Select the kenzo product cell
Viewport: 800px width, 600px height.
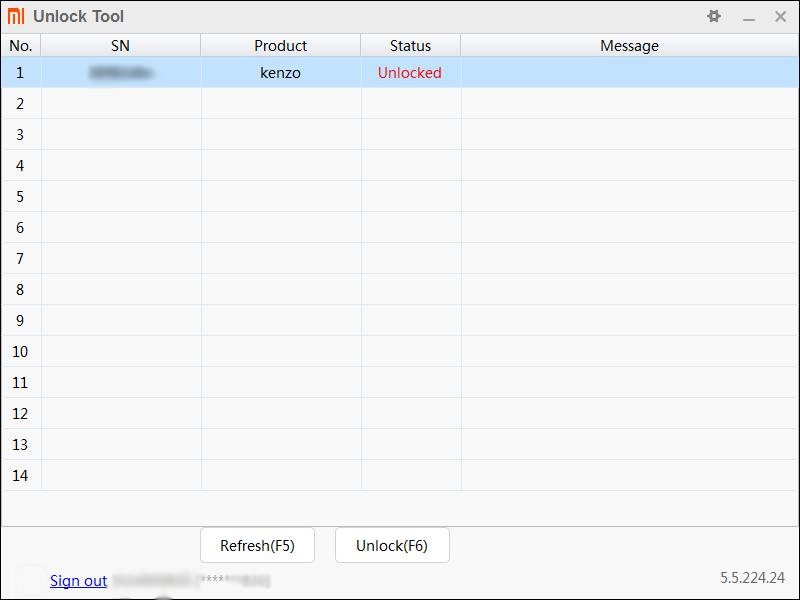281,72
